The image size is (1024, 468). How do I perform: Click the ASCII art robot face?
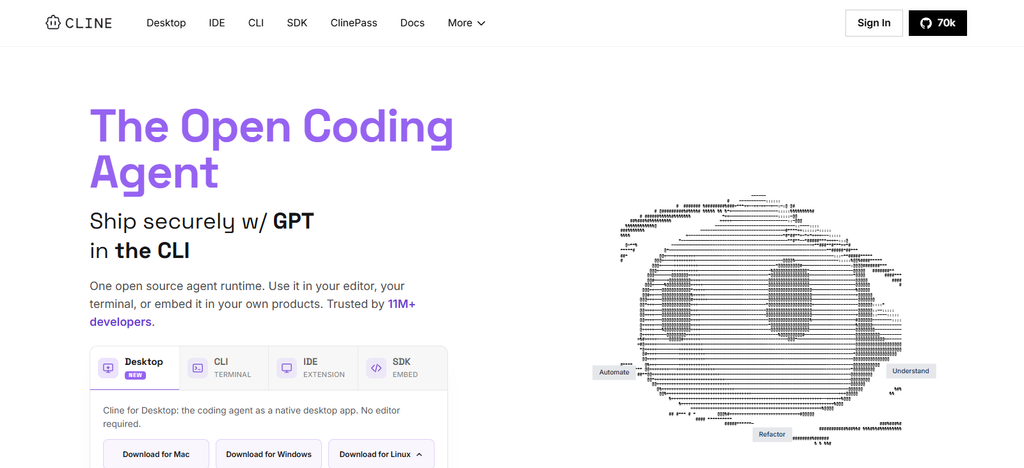click(761, 320)
